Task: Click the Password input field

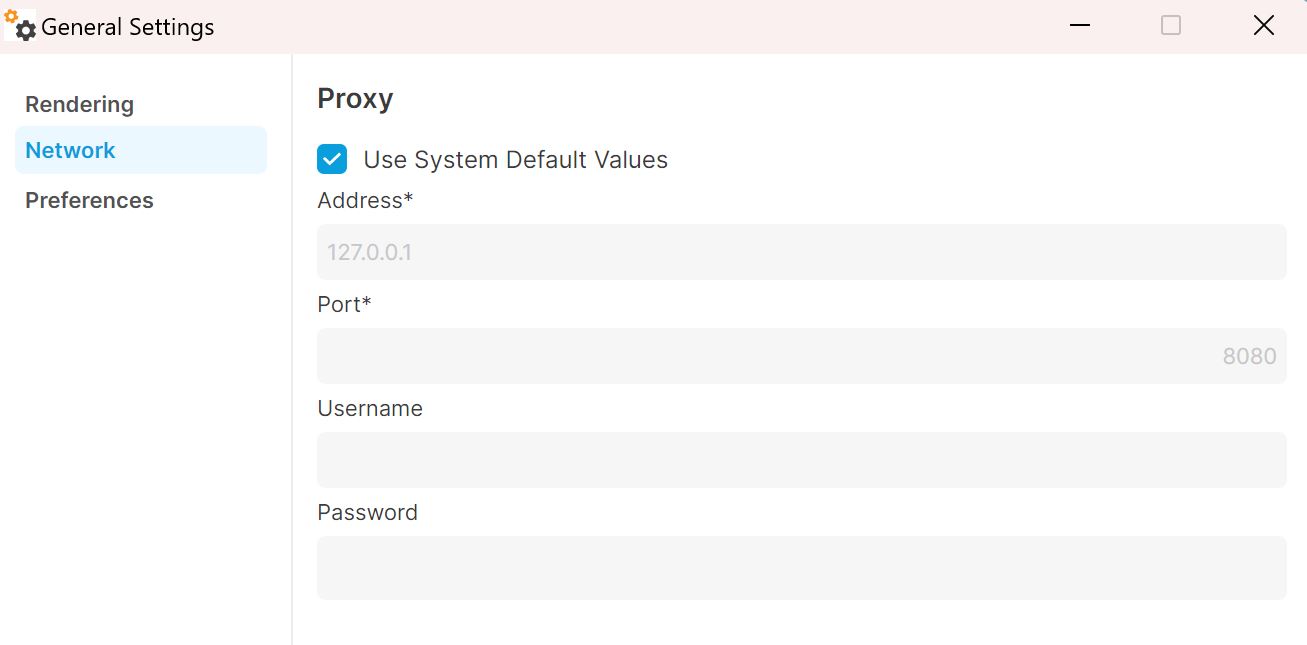Action: [801, 568]
